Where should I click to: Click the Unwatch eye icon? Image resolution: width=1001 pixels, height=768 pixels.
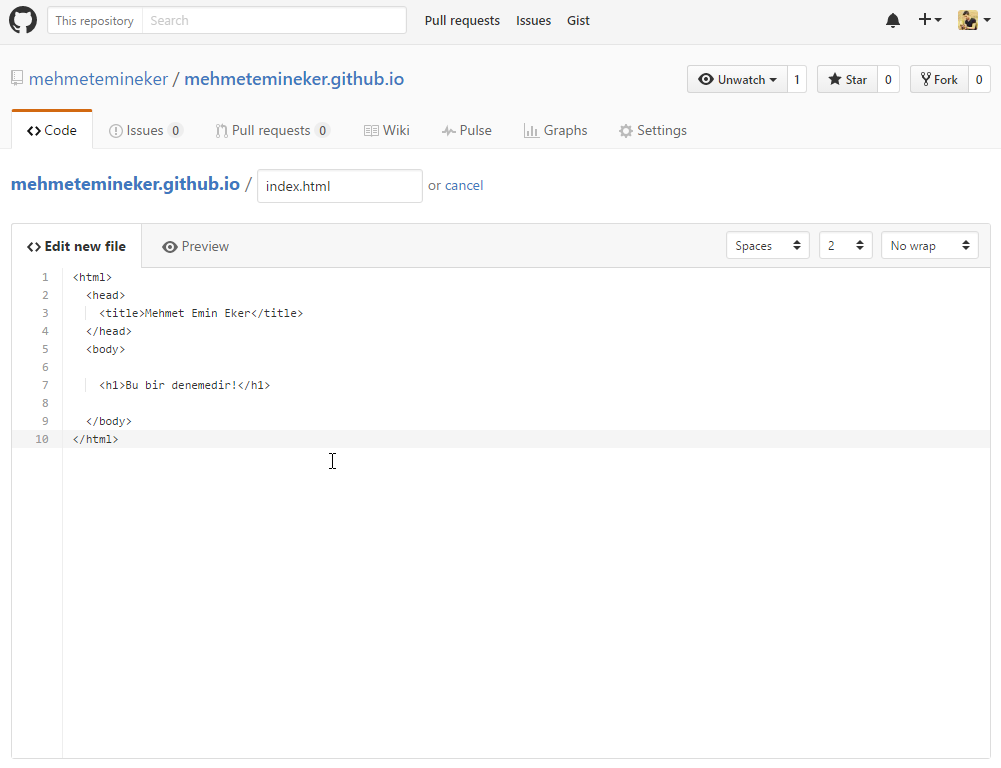pyautogui.click(x=705, y=79)
